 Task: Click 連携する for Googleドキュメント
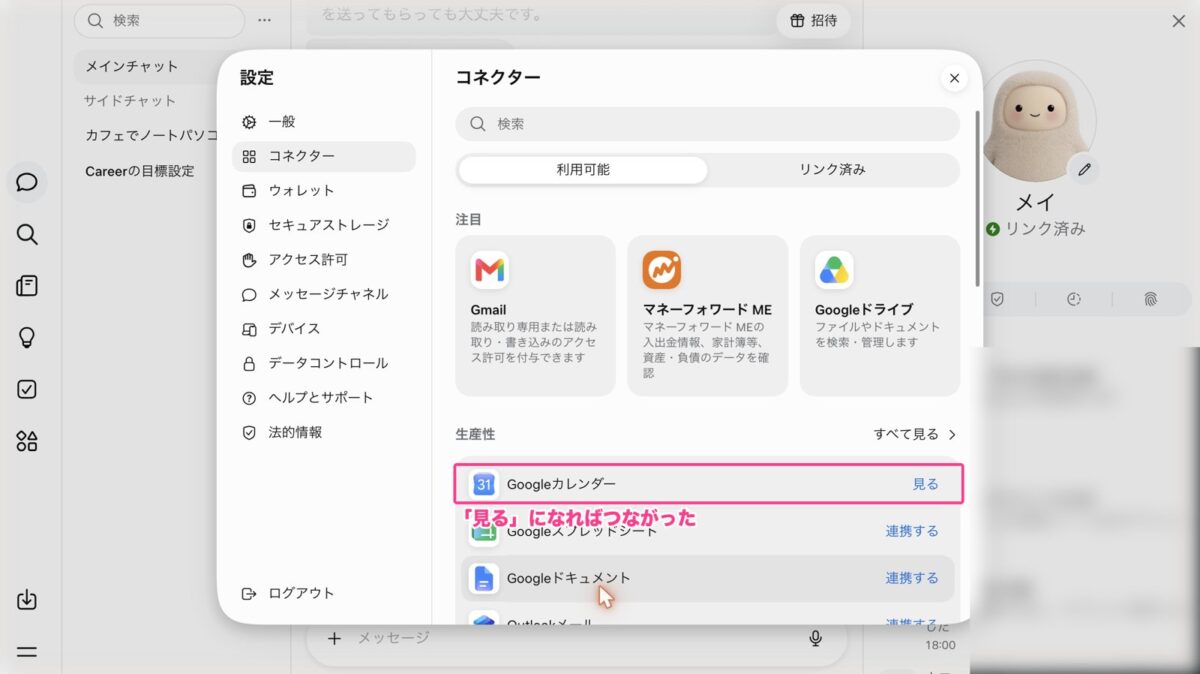tap(912, 578)
